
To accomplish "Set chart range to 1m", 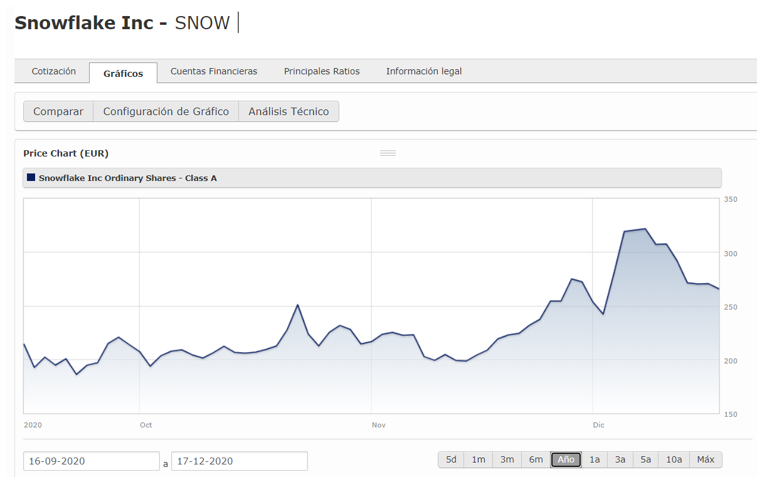I will pos(479,460).
